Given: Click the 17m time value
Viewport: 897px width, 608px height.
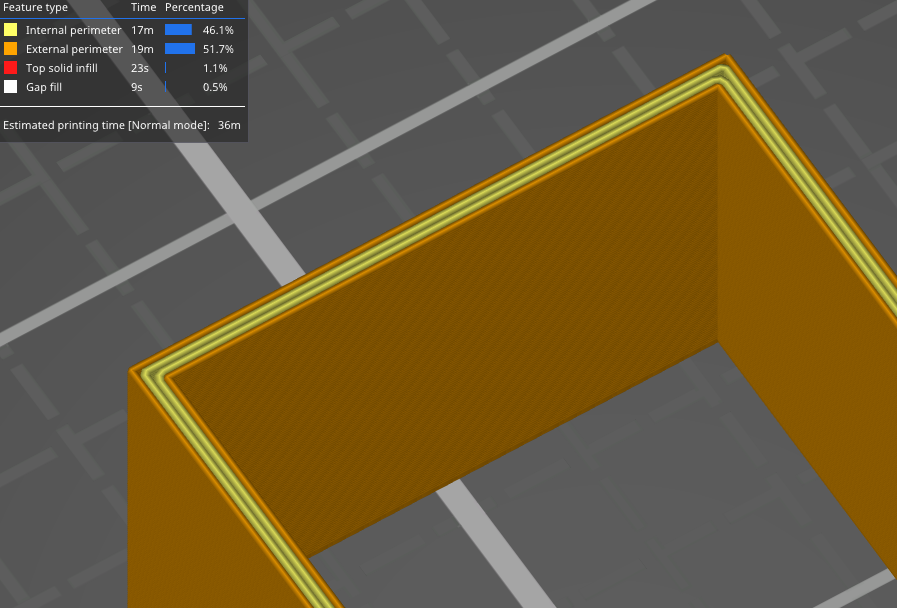Looking at the screenshot, I should coord(142,30).
